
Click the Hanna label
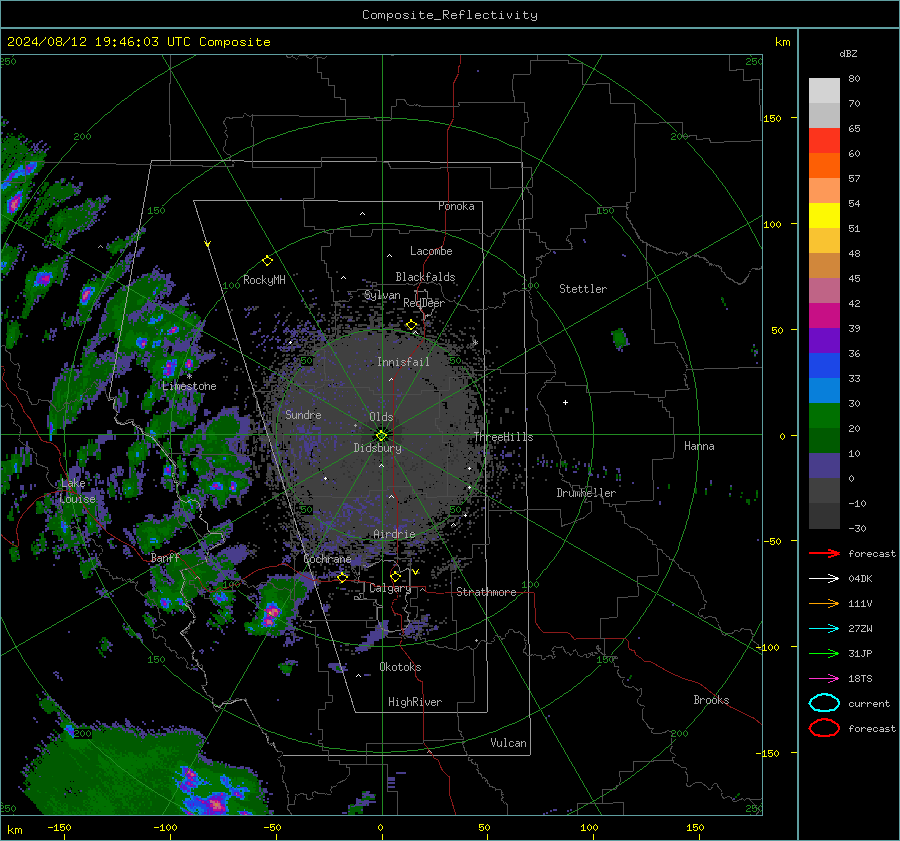coord(699,446)
